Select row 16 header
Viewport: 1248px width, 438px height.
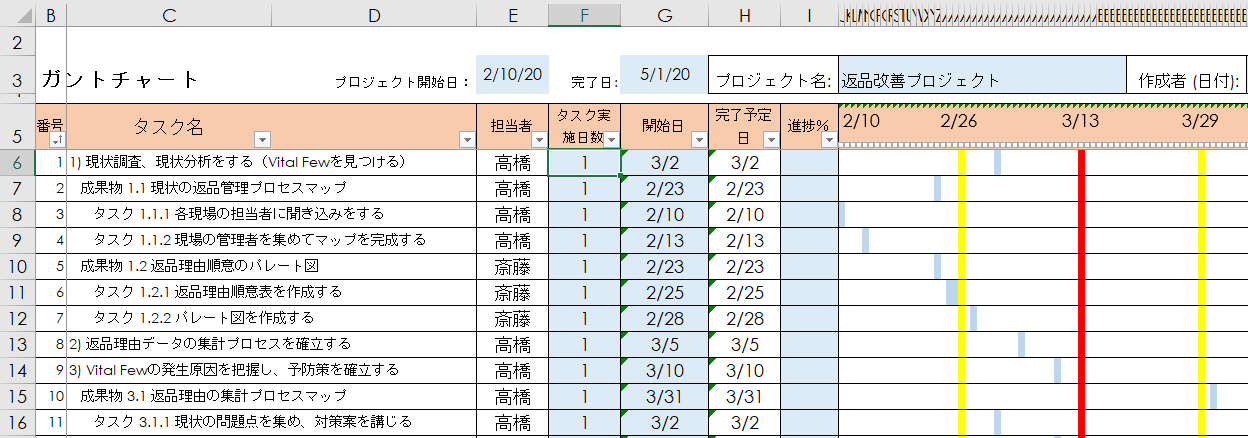[17, 422]
